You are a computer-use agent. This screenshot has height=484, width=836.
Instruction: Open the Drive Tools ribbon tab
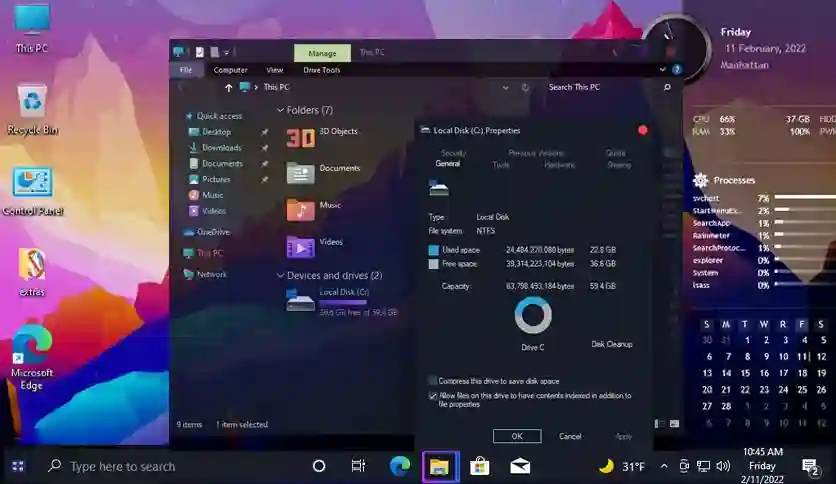click(321, 70)
